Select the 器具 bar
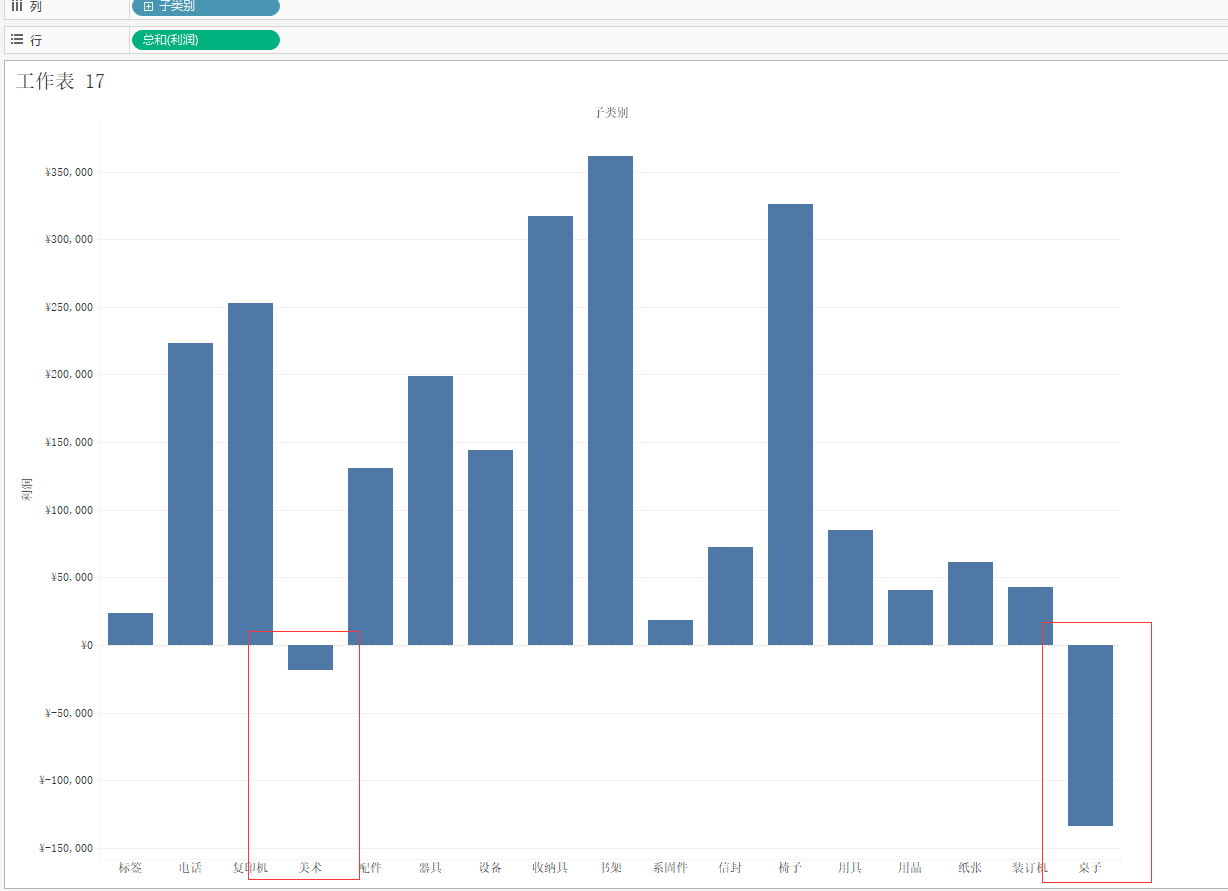This screenshot has height=891, width=1228. click(430, 510)
